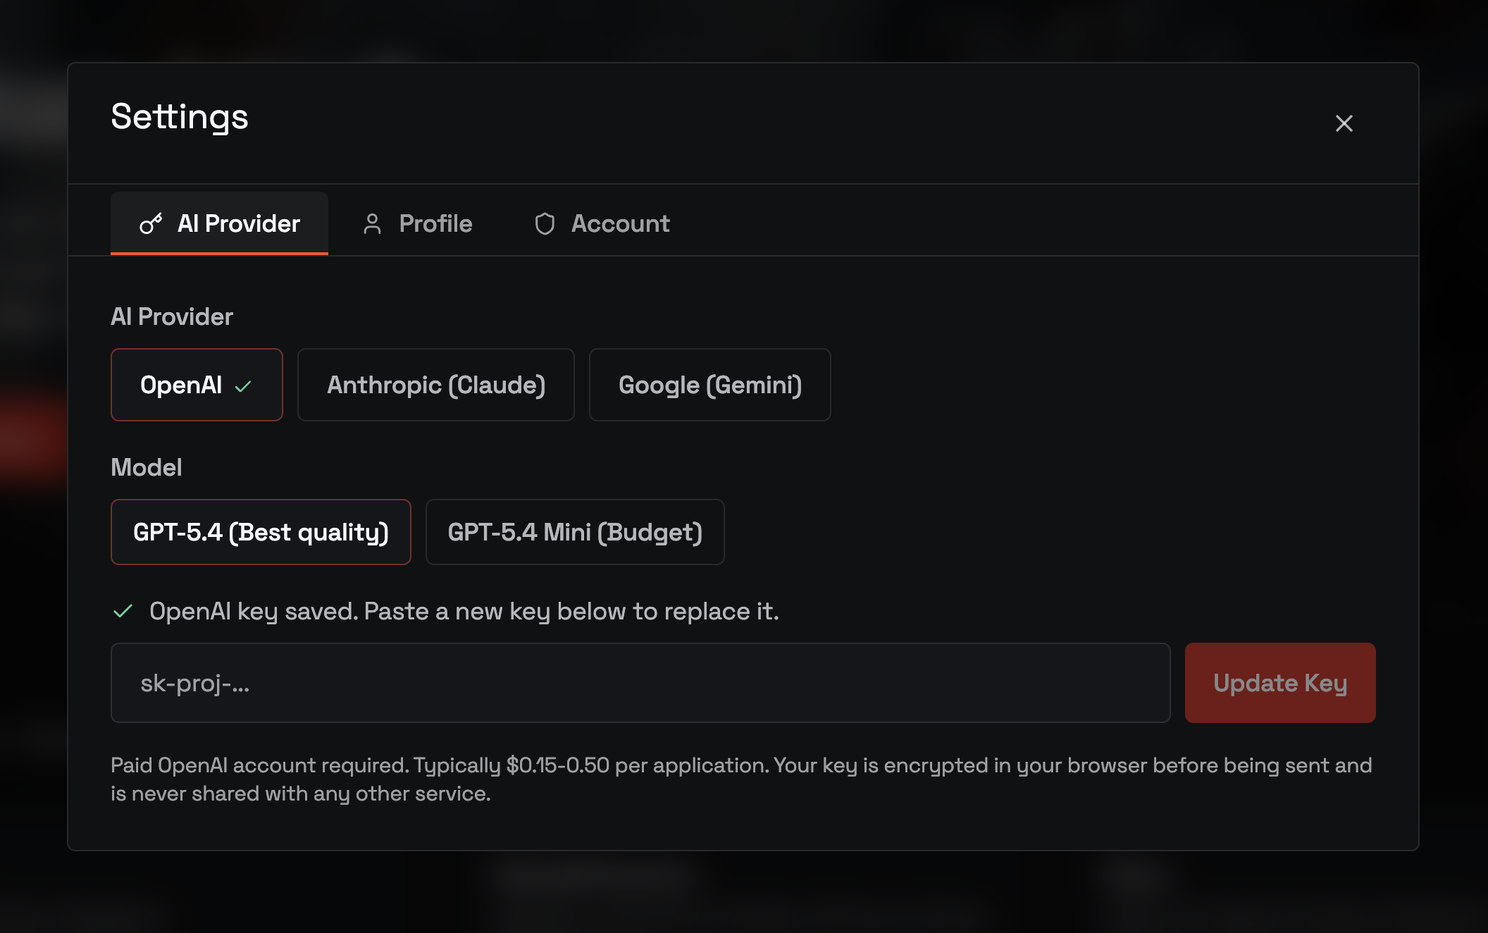This screenshot has width=1488, height=933.
Task: Click the checkmark inside the OpenAI option
Action: (x=243, y=386)
